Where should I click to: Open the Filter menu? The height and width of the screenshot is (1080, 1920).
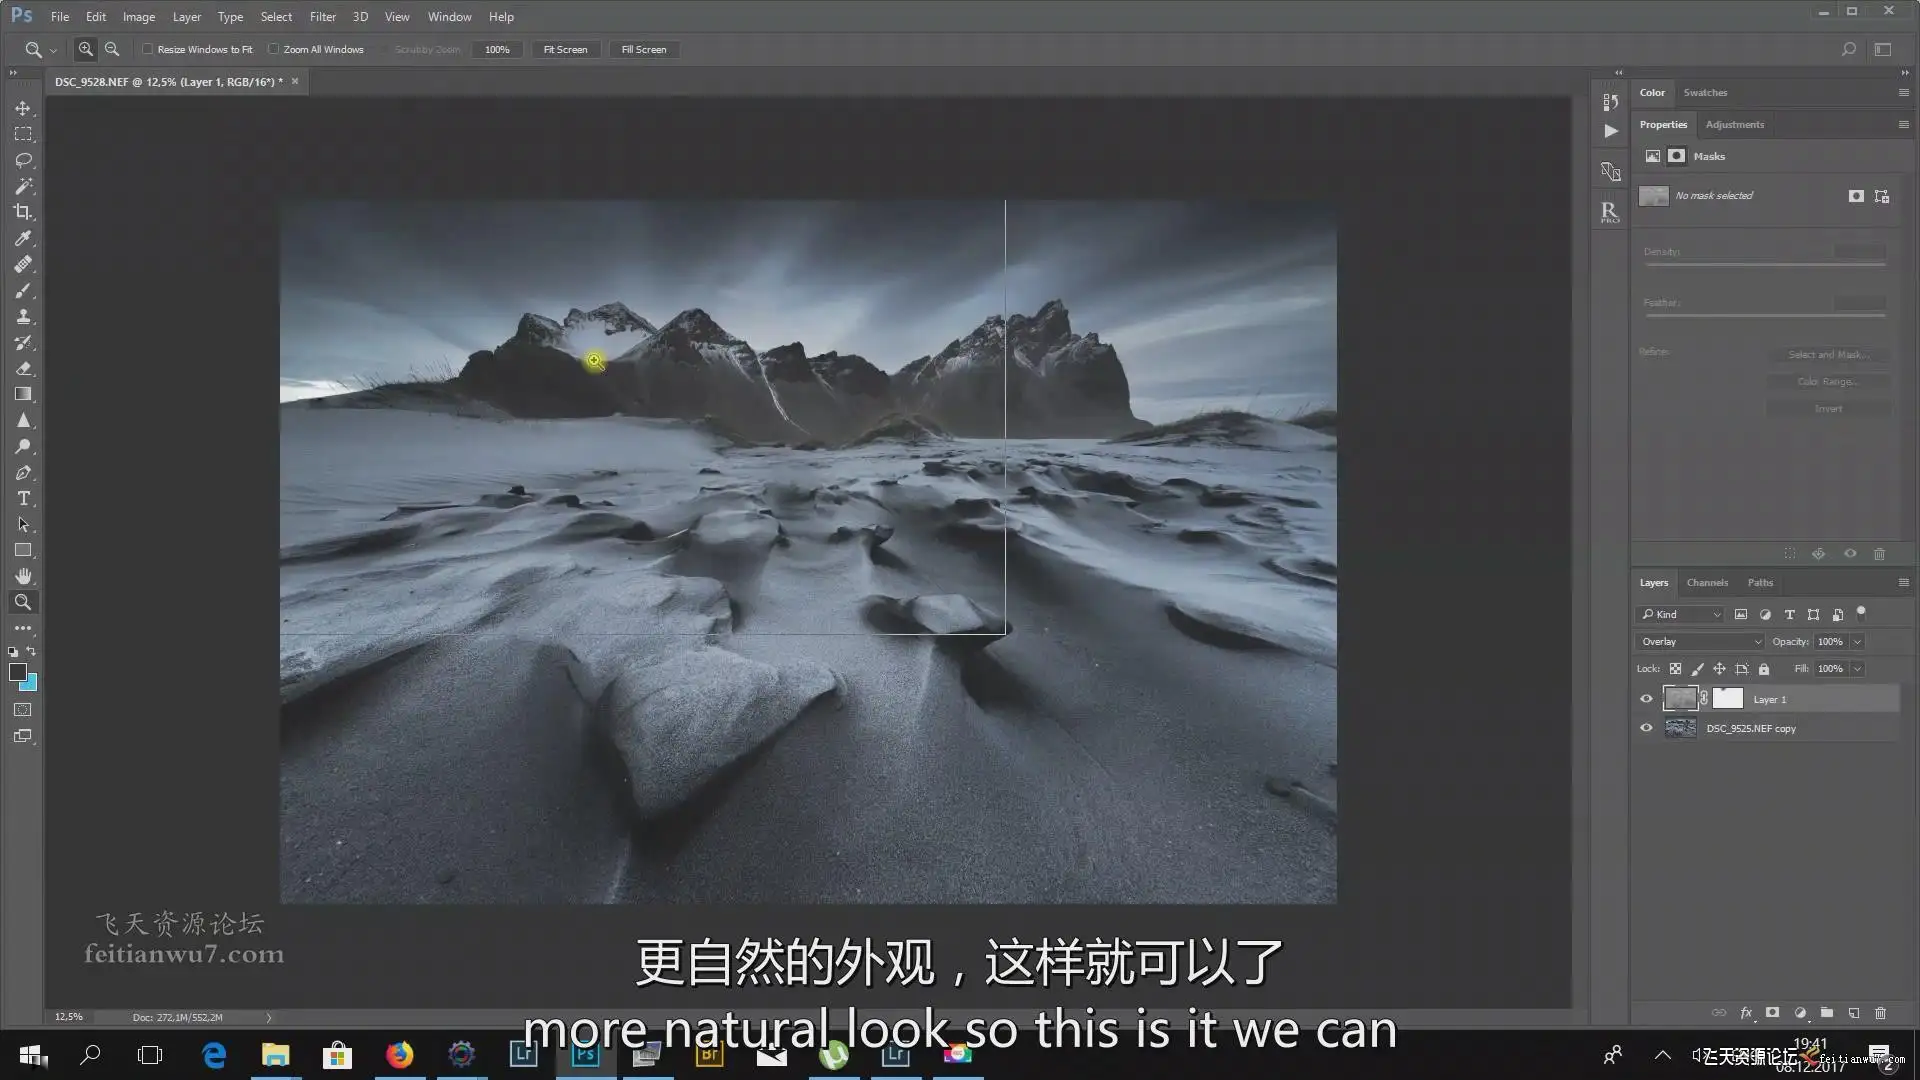[322, 17]
